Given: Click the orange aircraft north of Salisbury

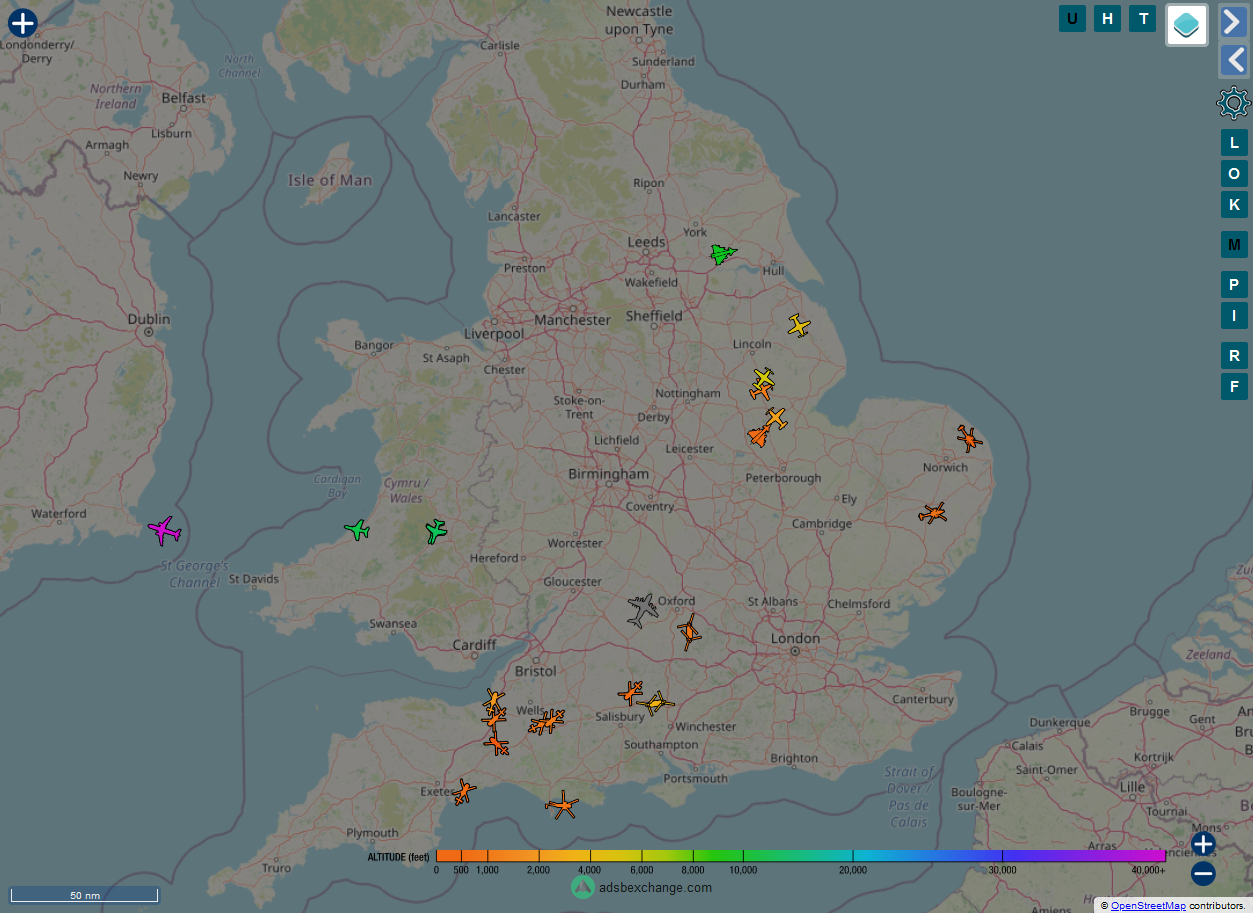Looking at the screenshot, I should (x=630, y=692).
